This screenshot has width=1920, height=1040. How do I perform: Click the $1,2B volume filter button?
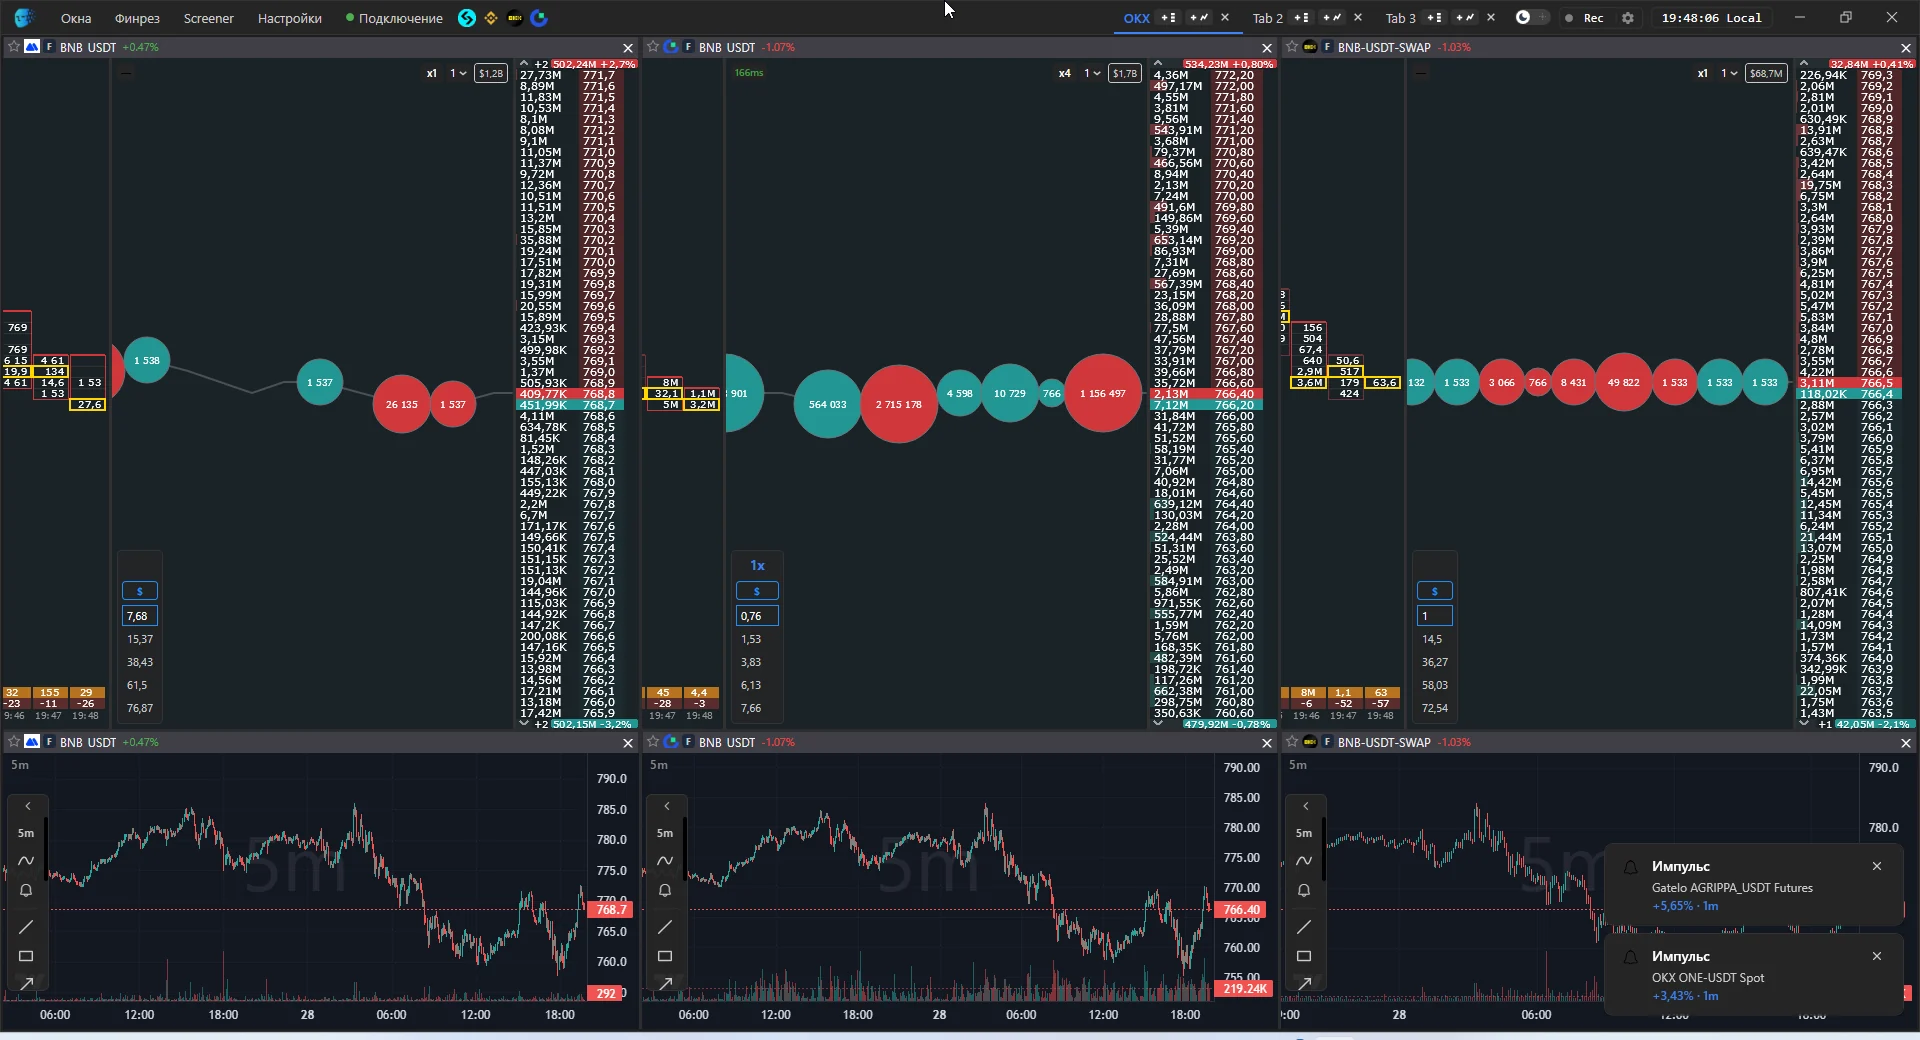(491, 73)
